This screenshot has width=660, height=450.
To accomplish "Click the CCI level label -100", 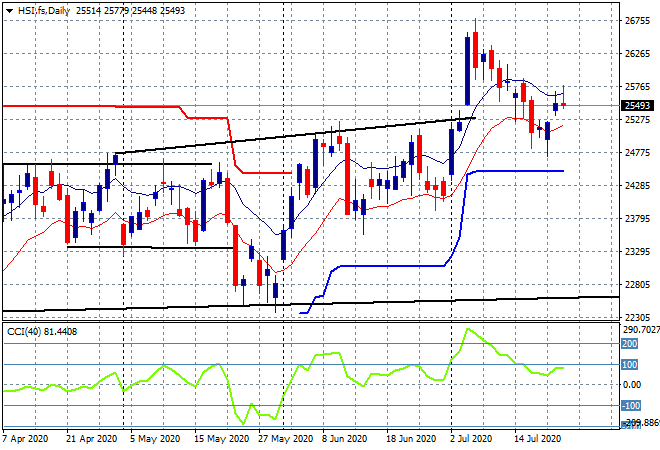I will [631, 405].
